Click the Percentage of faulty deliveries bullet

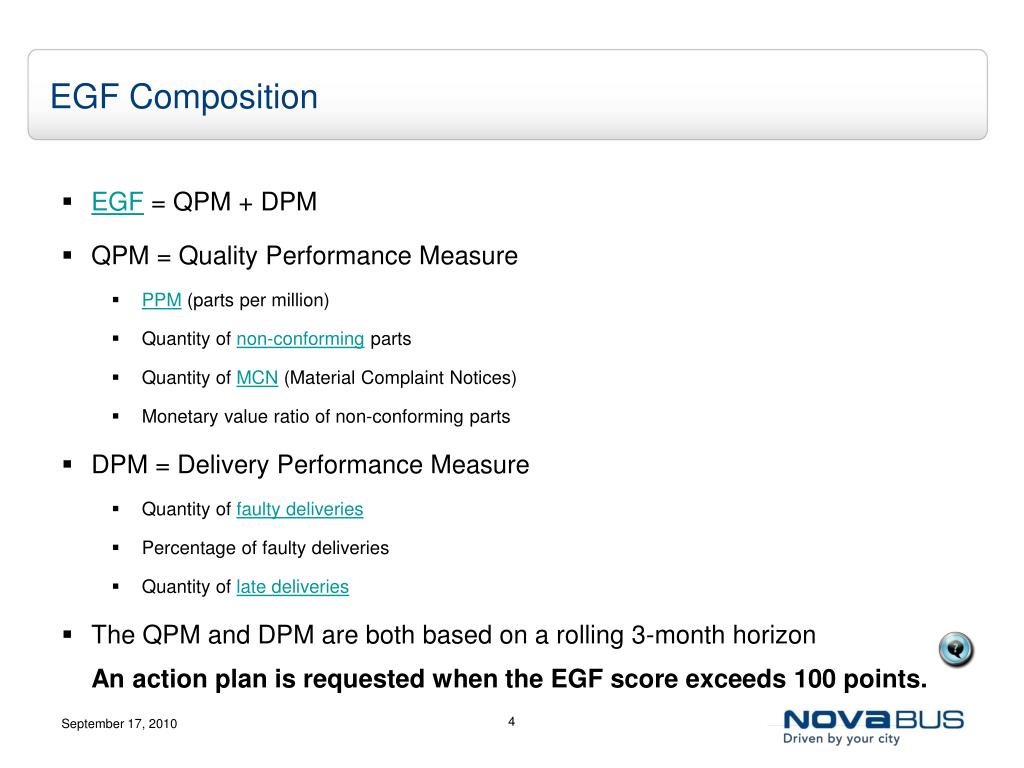point(265,548)
